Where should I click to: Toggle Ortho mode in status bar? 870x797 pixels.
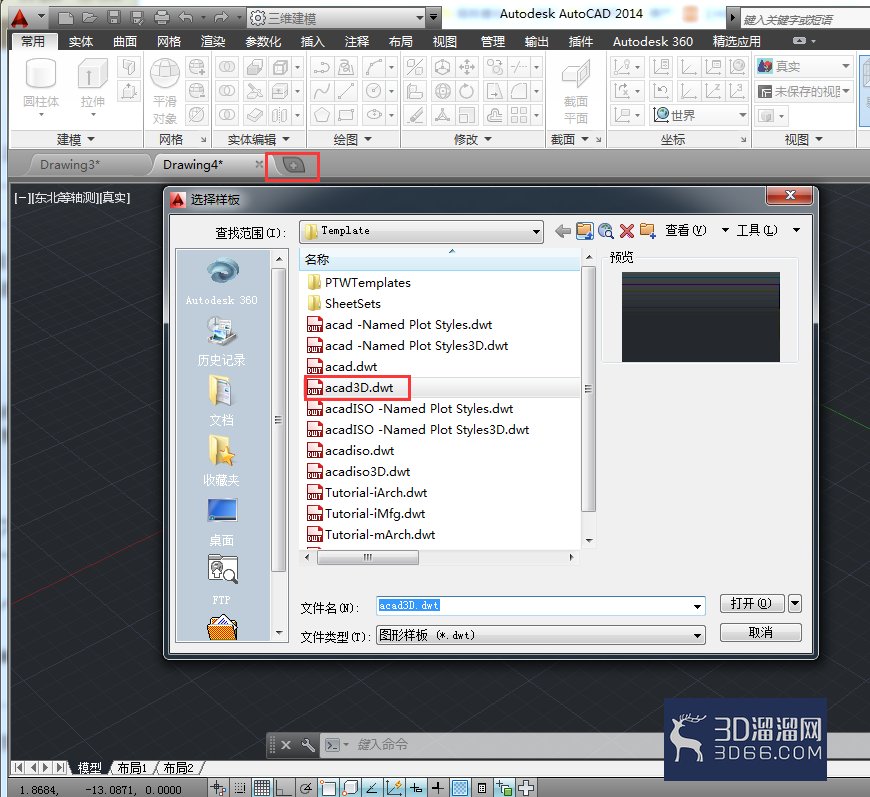284,788
